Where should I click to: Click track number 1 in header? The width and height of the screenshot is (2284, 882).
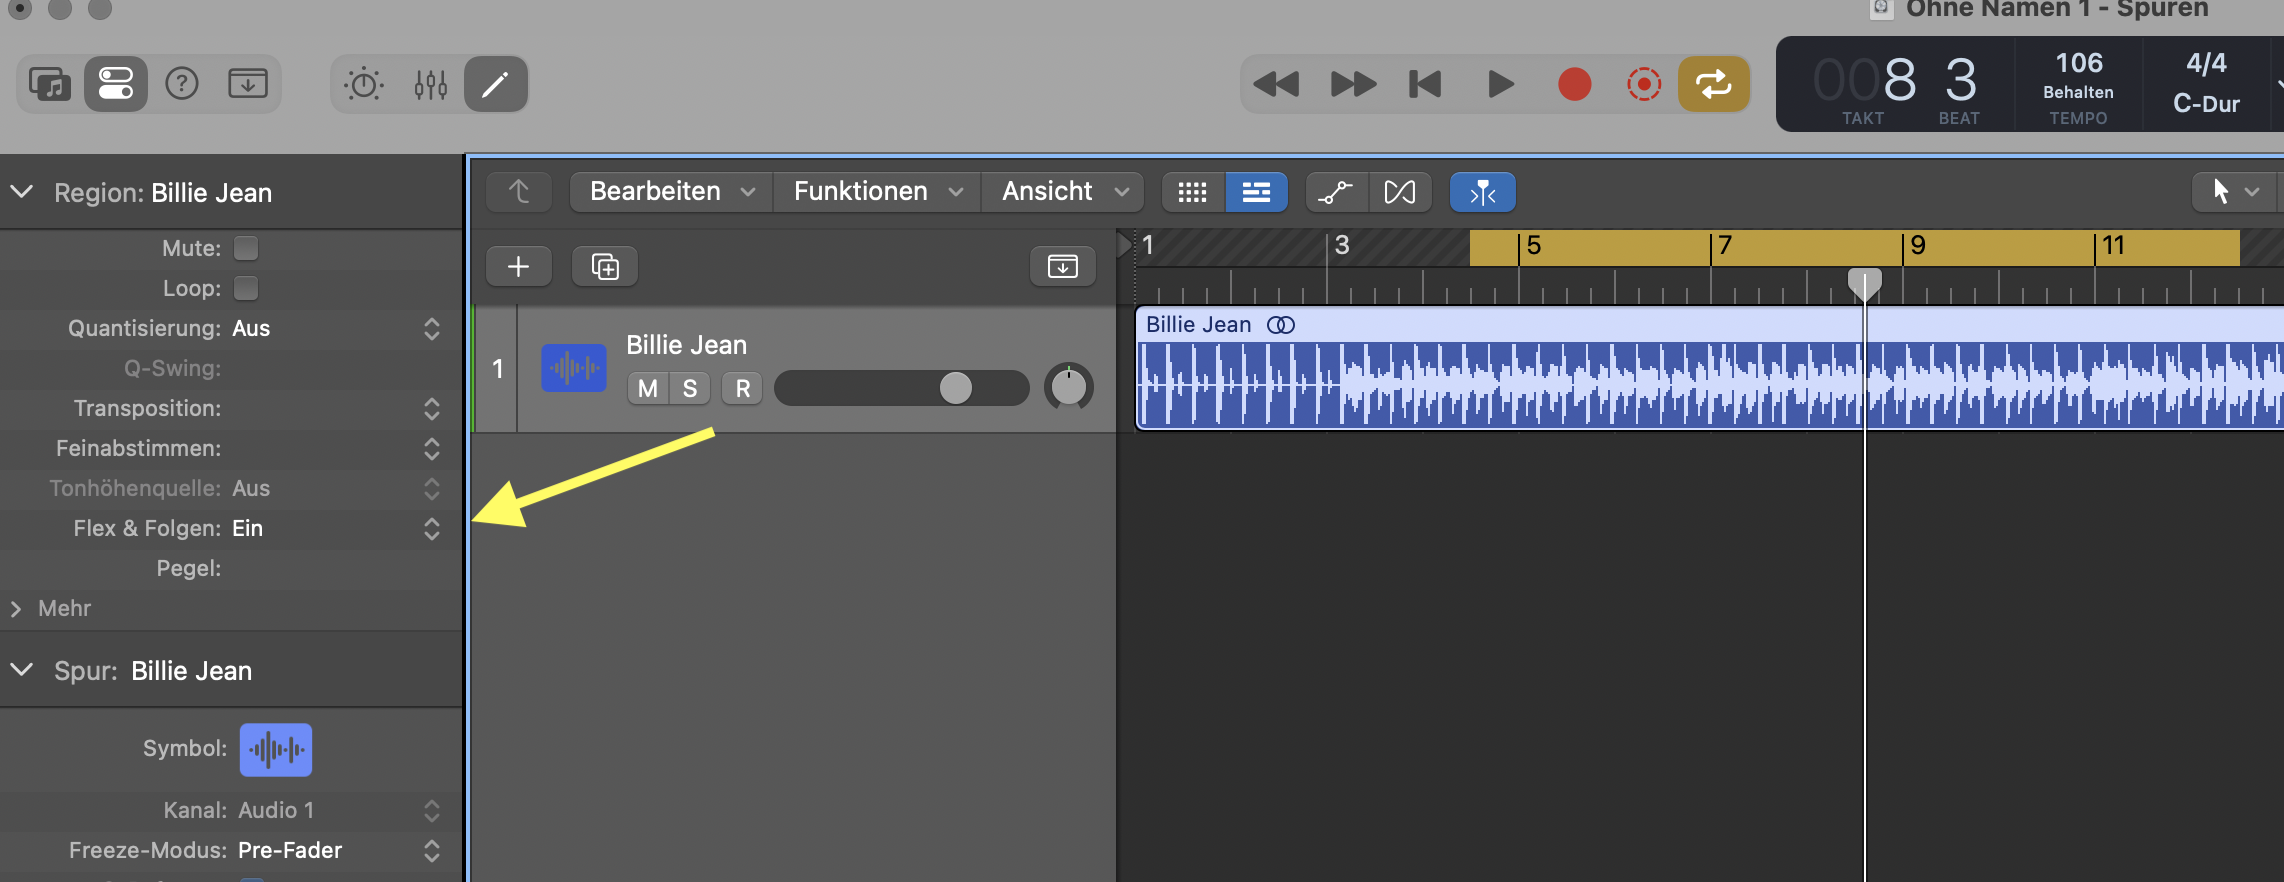pos(497,369)
